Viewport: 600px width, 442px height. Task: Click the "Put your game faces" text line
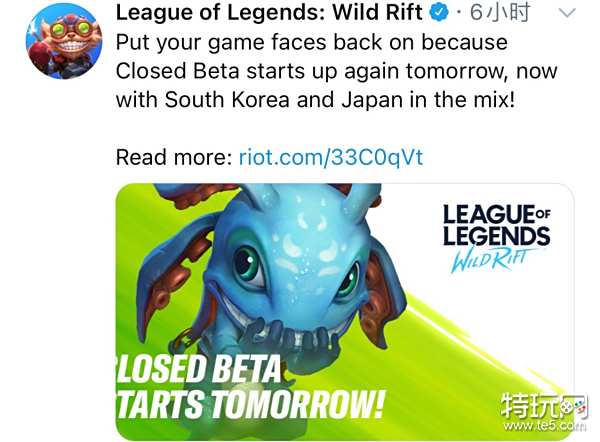pos(311,42)
